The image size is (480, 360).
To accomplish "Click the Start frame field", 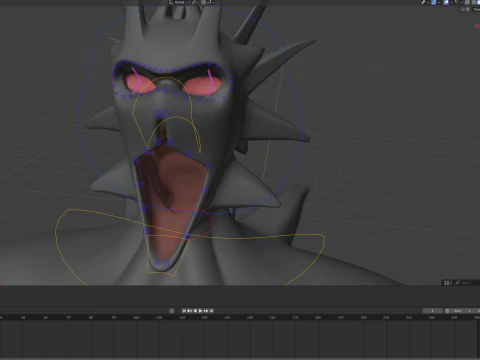I will click(x=462, y=311).
